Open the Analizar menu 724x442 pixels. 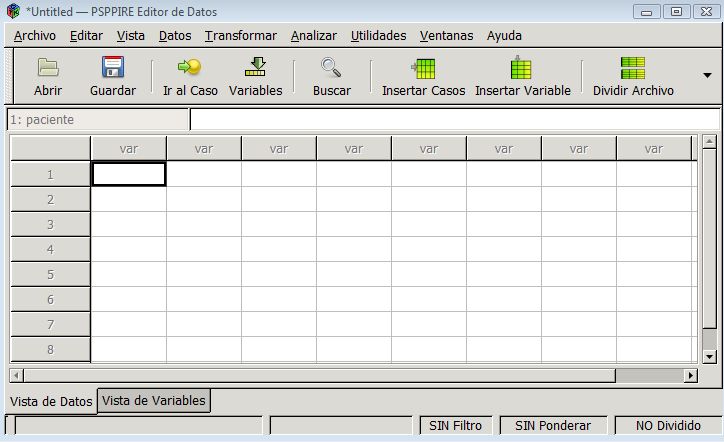tap(314, 35)
